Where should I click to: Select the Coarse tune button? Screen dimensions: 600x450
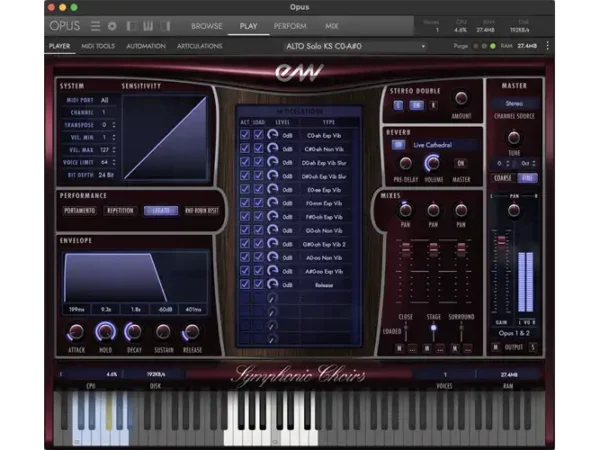pos(502,178)
